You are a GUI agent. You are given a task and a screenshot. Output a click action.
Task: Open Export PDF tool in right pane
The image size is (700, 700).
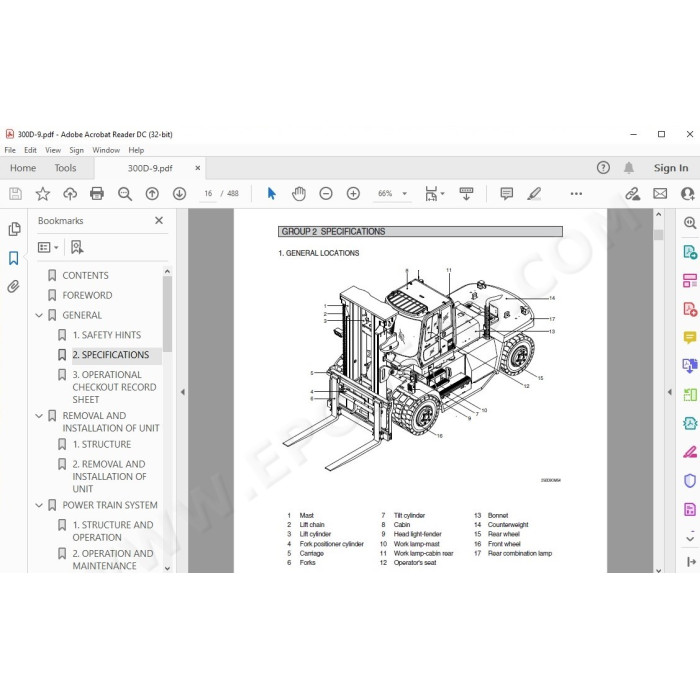coord(690,251)
